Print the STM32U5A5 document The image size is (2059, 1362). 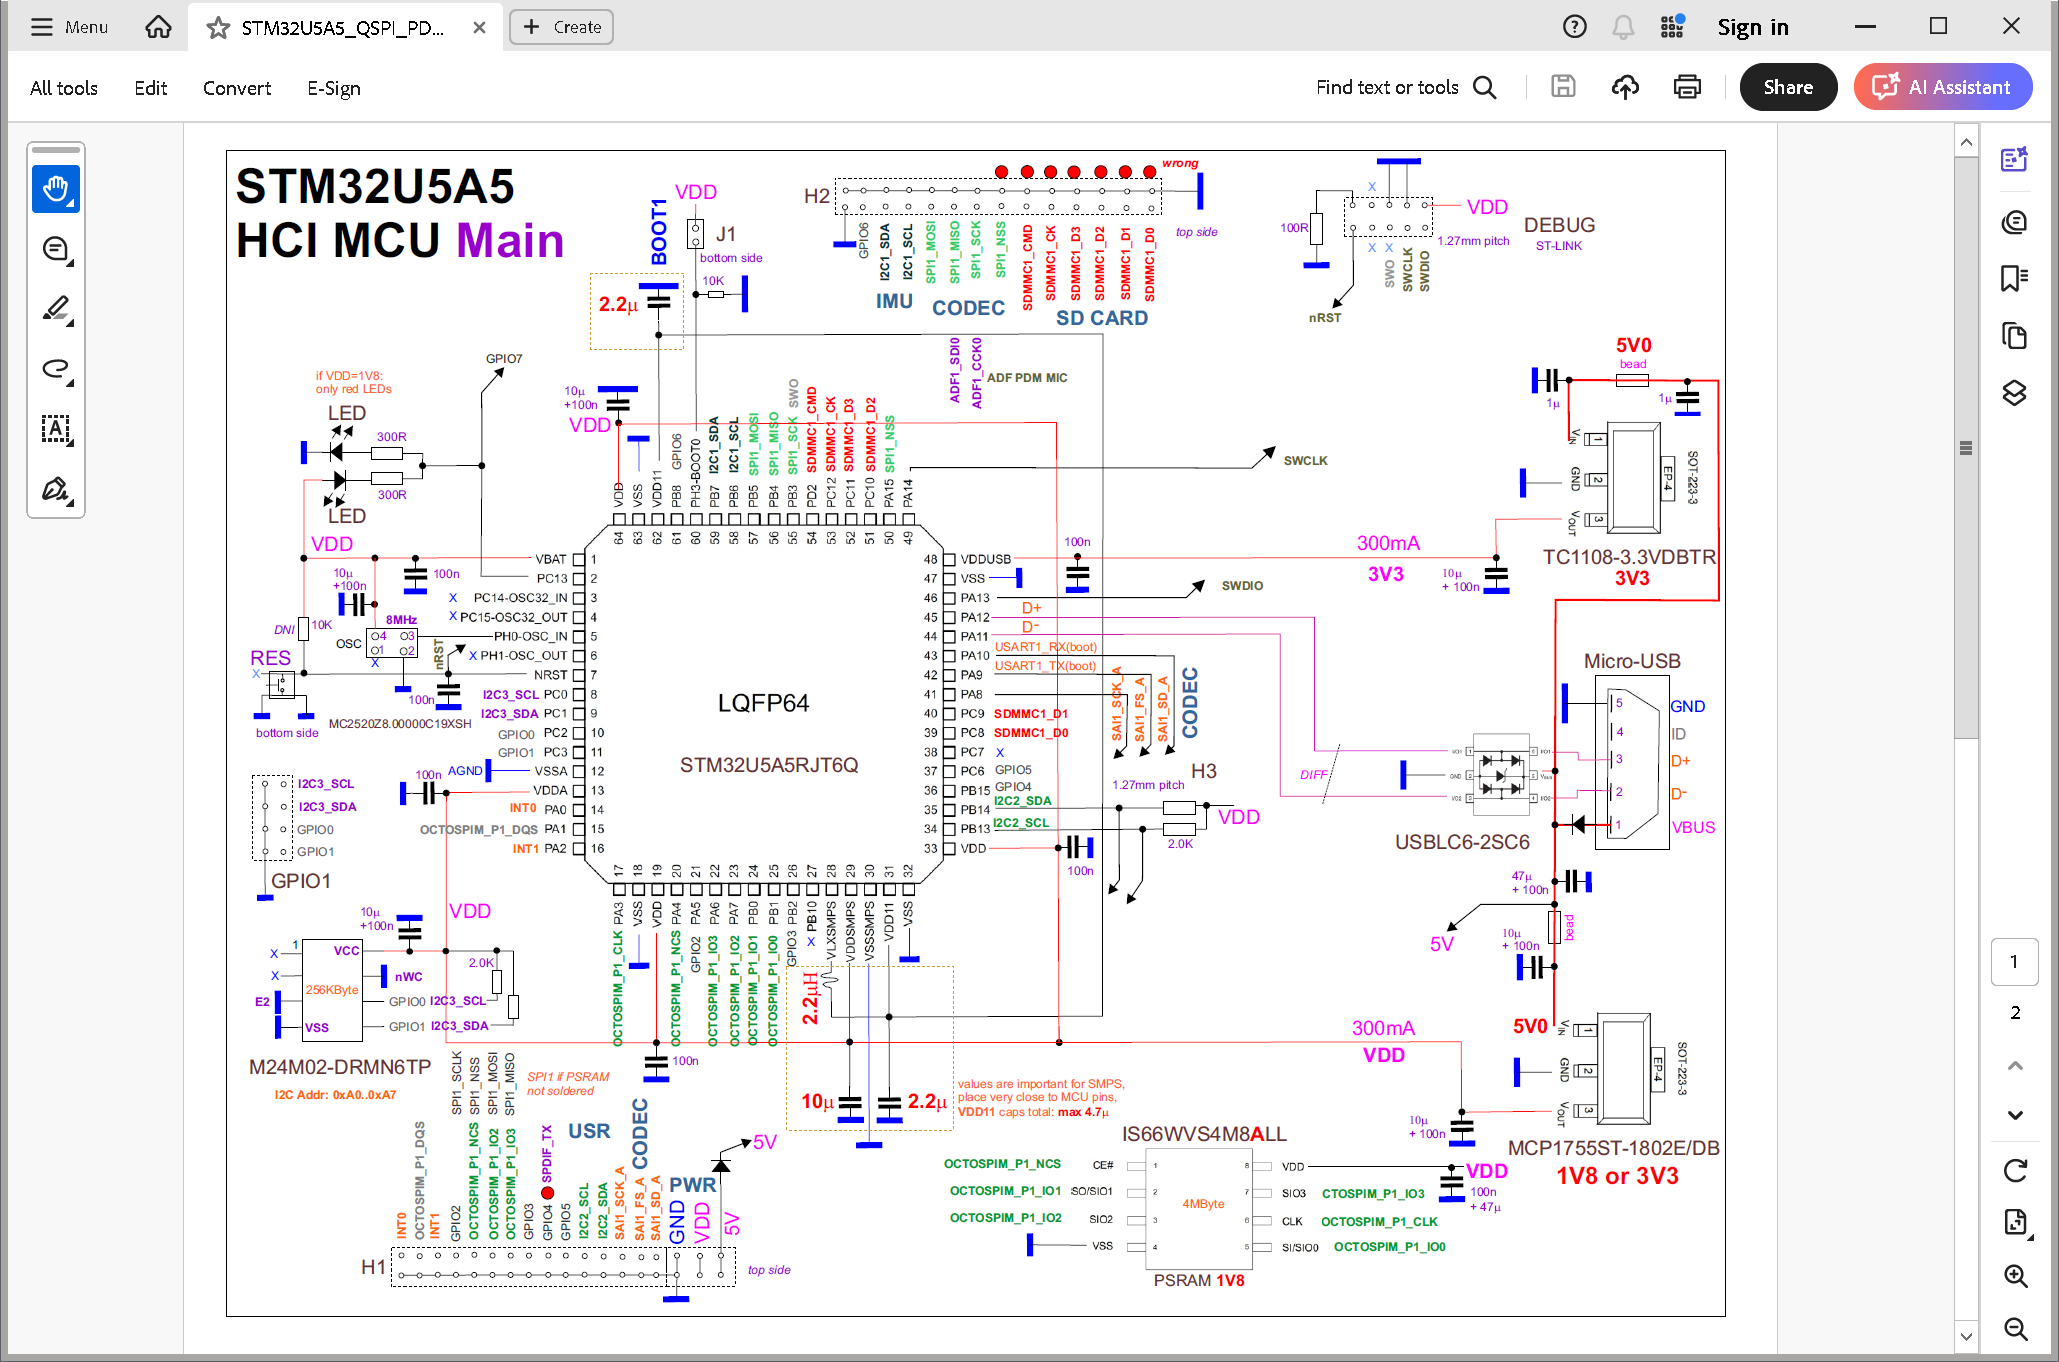(1687, 87)
